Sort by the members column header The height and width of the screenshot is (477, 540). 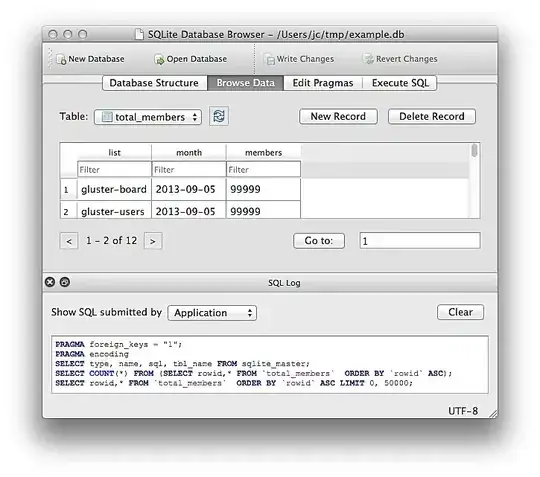click(x=263, y=152)
